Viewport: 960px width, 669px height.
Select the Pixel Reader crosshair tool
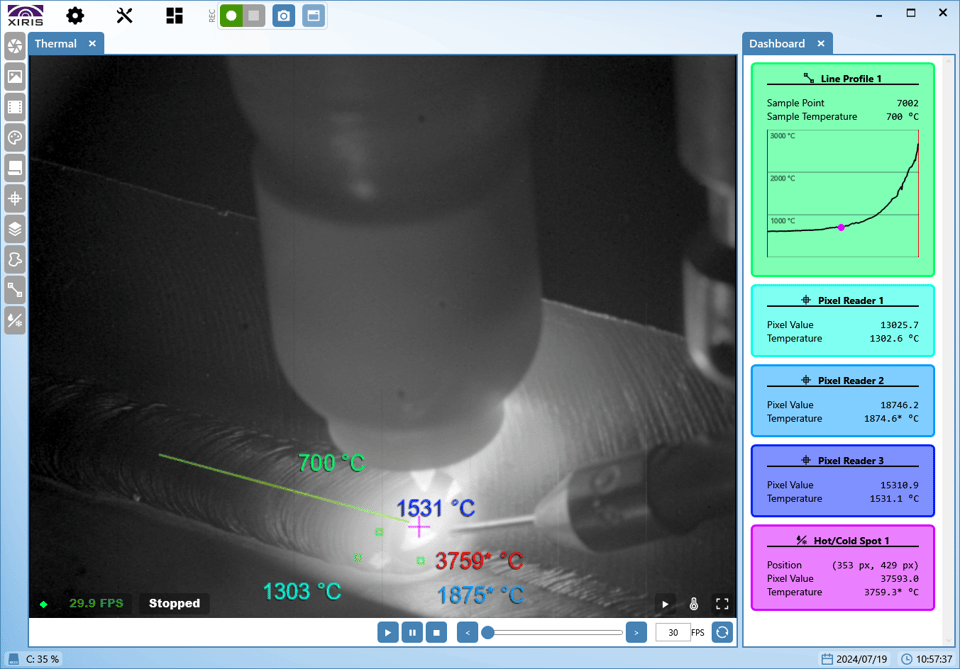14,198
